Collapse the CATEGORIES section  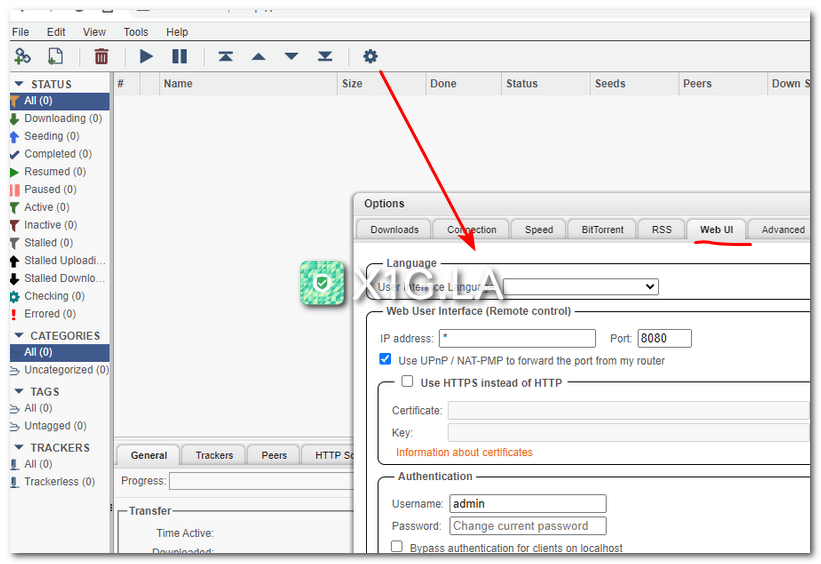coord(19,335)
